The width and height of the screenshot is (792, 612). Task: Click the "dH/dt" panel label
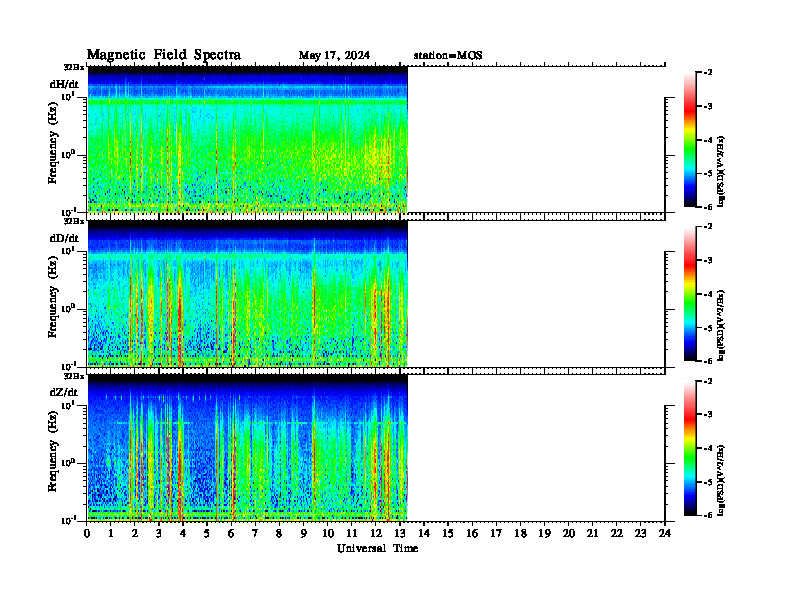(64, 85)
